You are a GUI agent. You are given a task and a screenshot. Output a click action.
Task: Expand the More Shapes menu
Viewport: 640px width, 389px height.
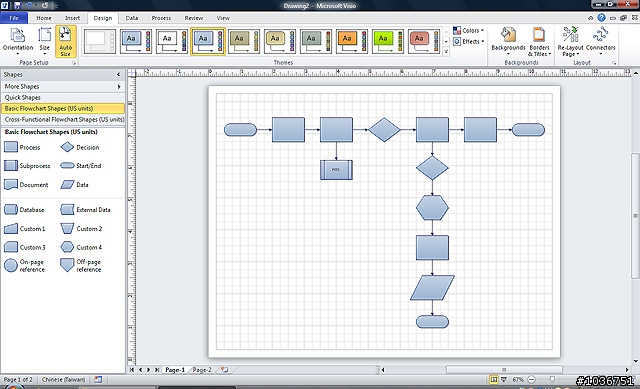(x=63, y=87)
